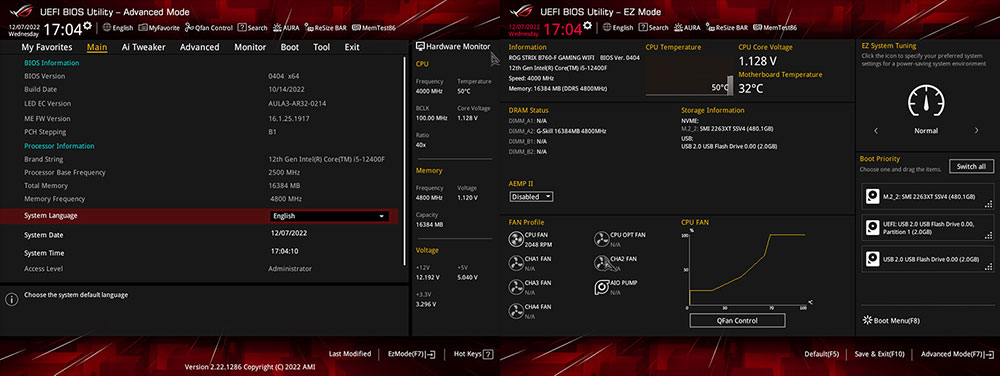Click the EZ System Tuning gauge icon
This screenshot has width=1000, height=376.
click(926, 101)
